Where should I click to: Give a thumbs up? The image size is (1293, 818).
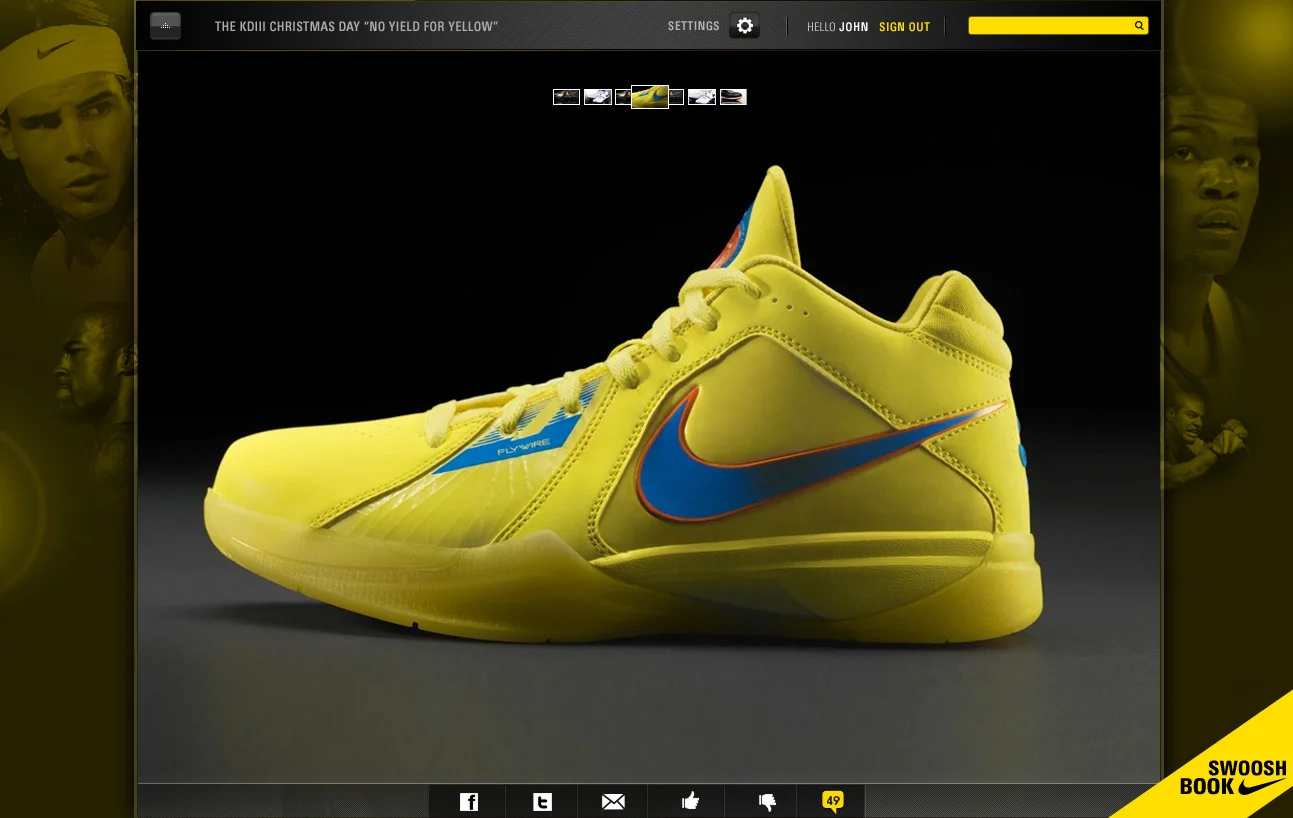click(690, 801)
